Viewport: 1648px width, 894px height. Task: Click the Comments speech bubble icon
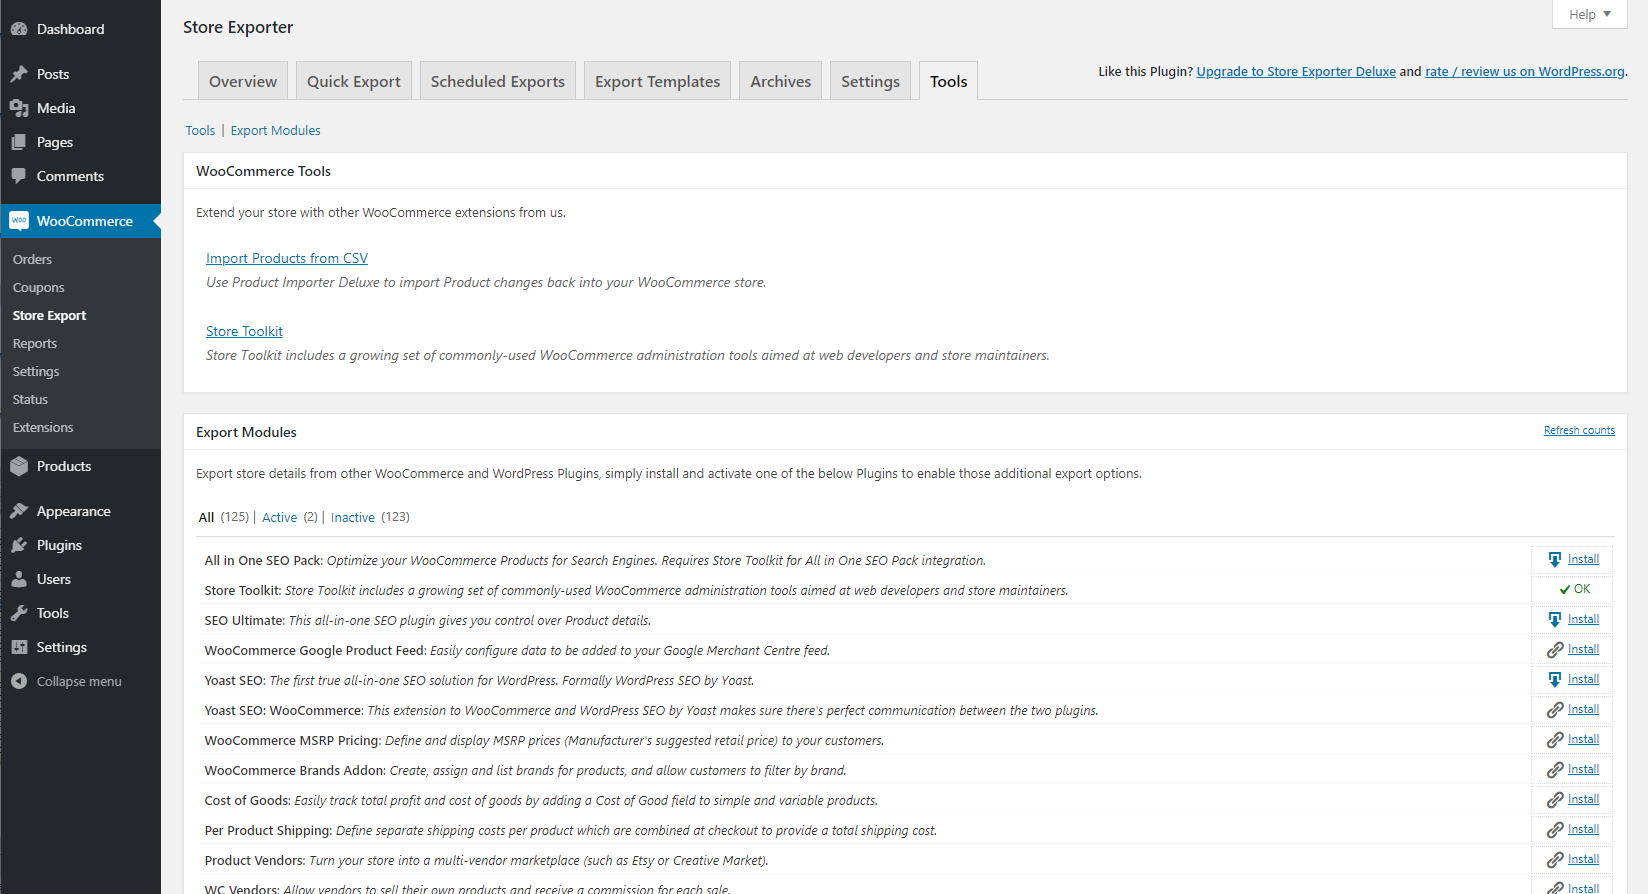click(x=19, y=176)
